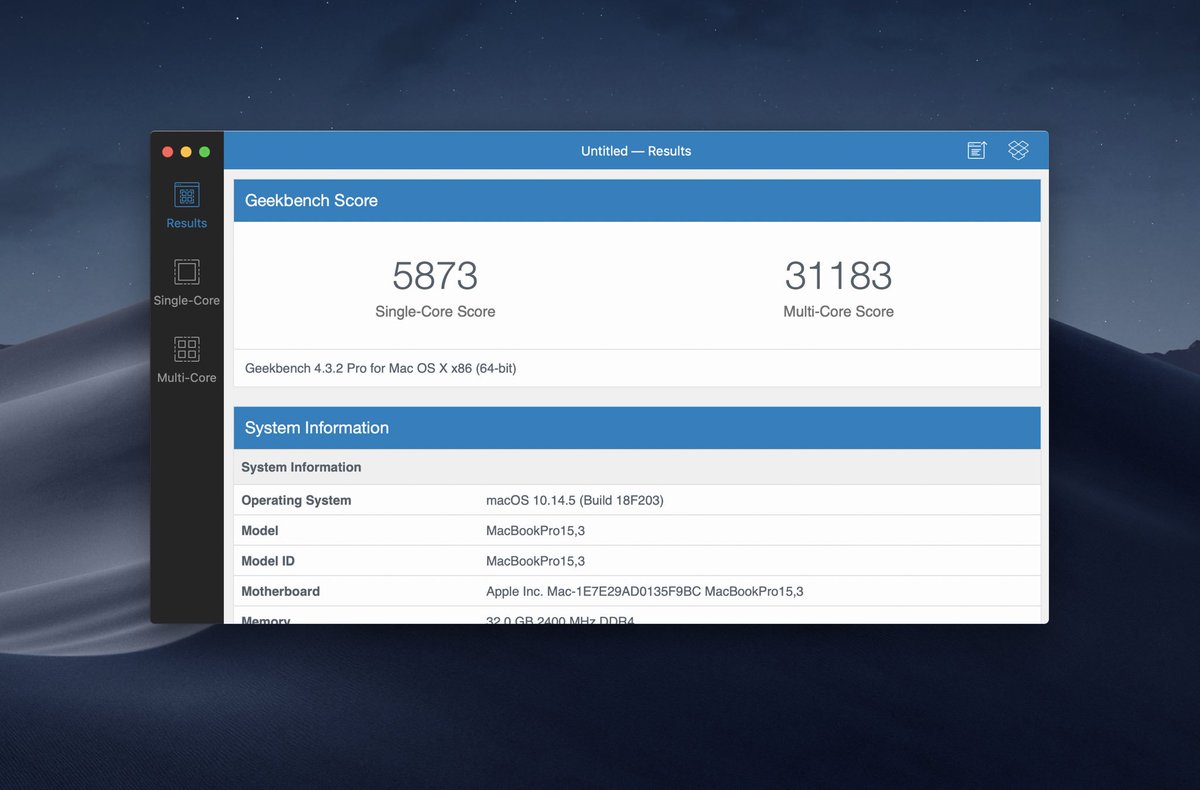Viewport: 1200px width, 790px height.
Task: Click the 5873 single-core score value
Action: click(x=435, y=276)
